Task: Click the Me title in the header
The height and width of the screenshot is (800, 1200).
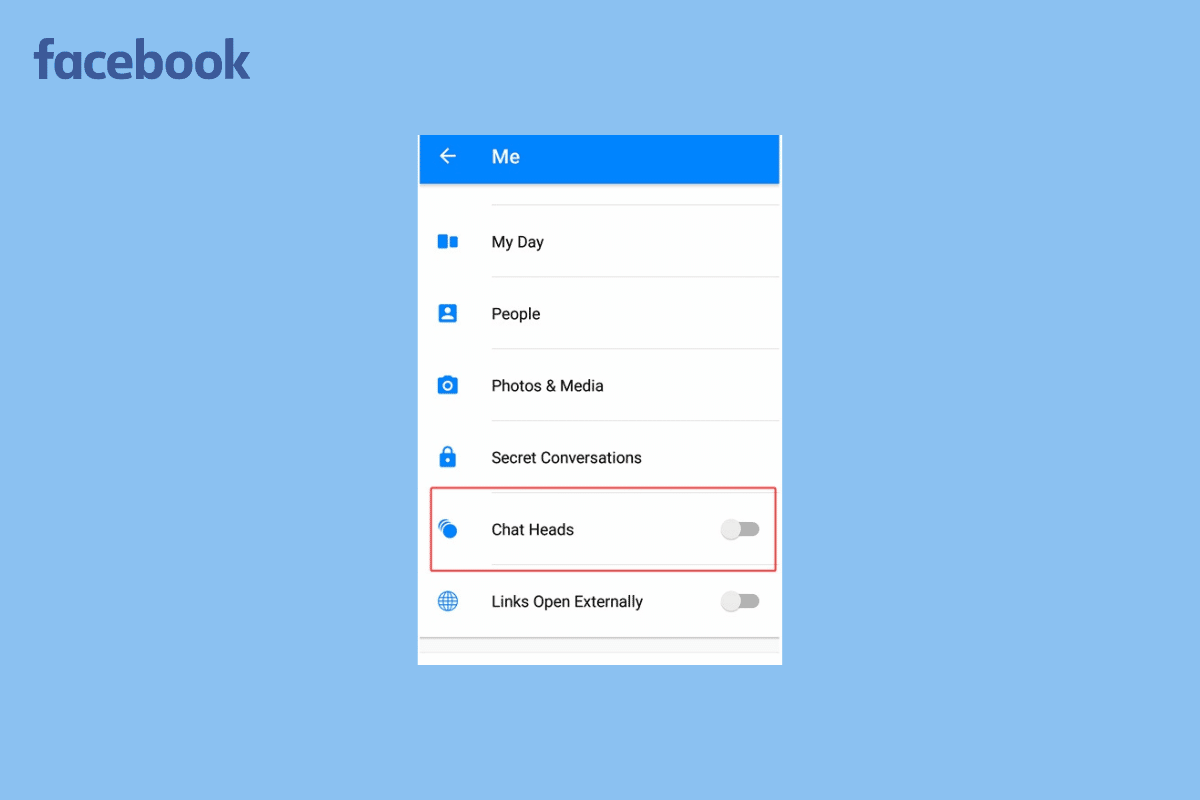Action: (505, 156)
